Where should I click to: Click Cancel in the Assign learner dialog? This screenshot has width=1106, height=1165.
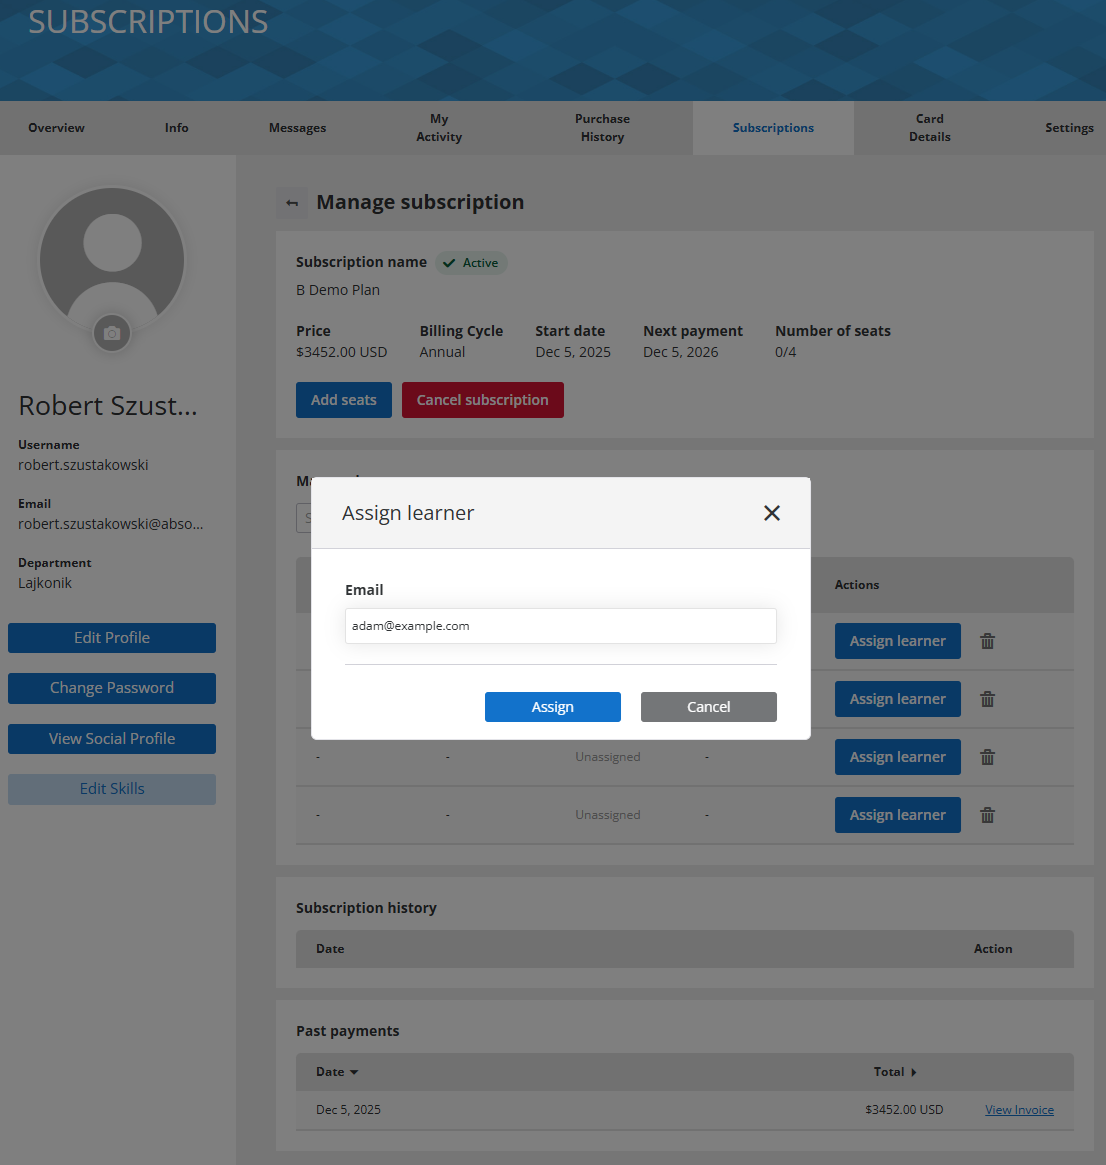tap(709, 707)
